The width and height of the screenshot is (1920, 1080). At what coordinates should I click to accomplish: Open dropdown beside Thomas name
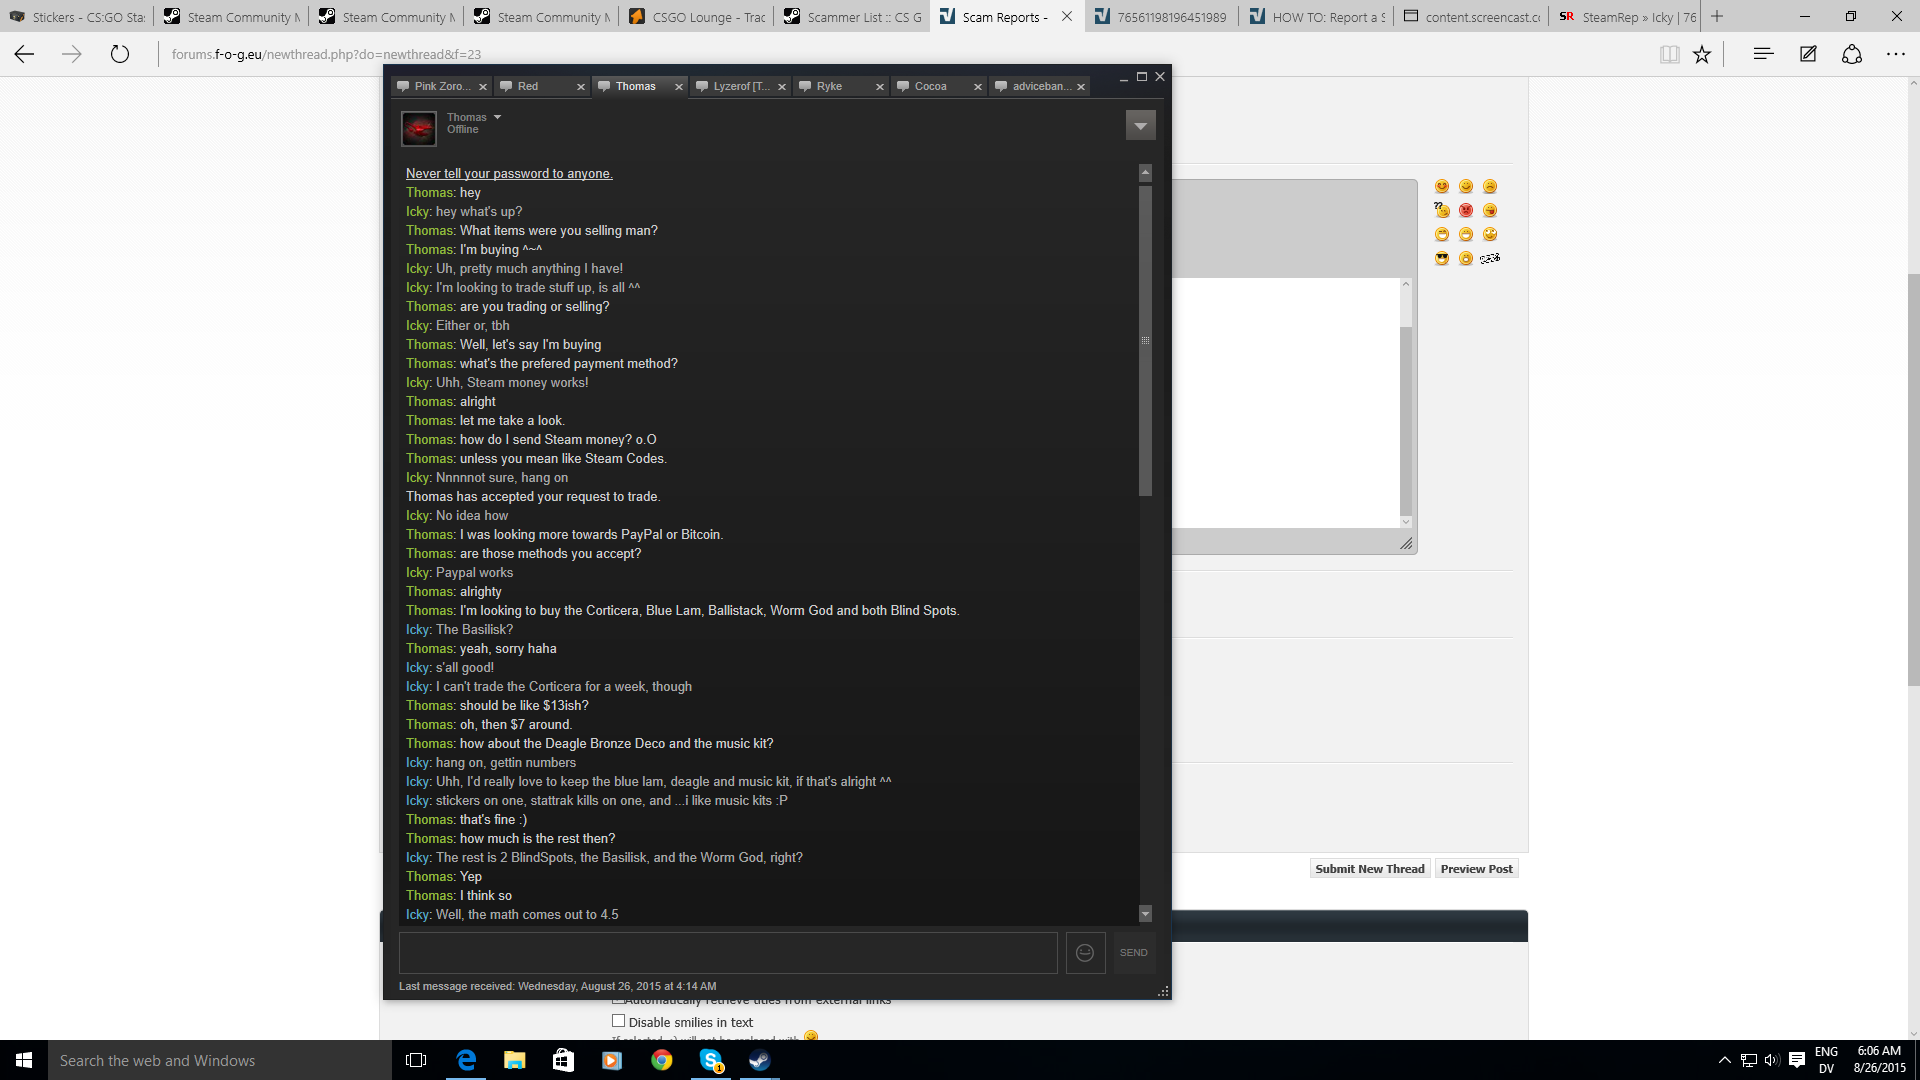pos(497,118)
